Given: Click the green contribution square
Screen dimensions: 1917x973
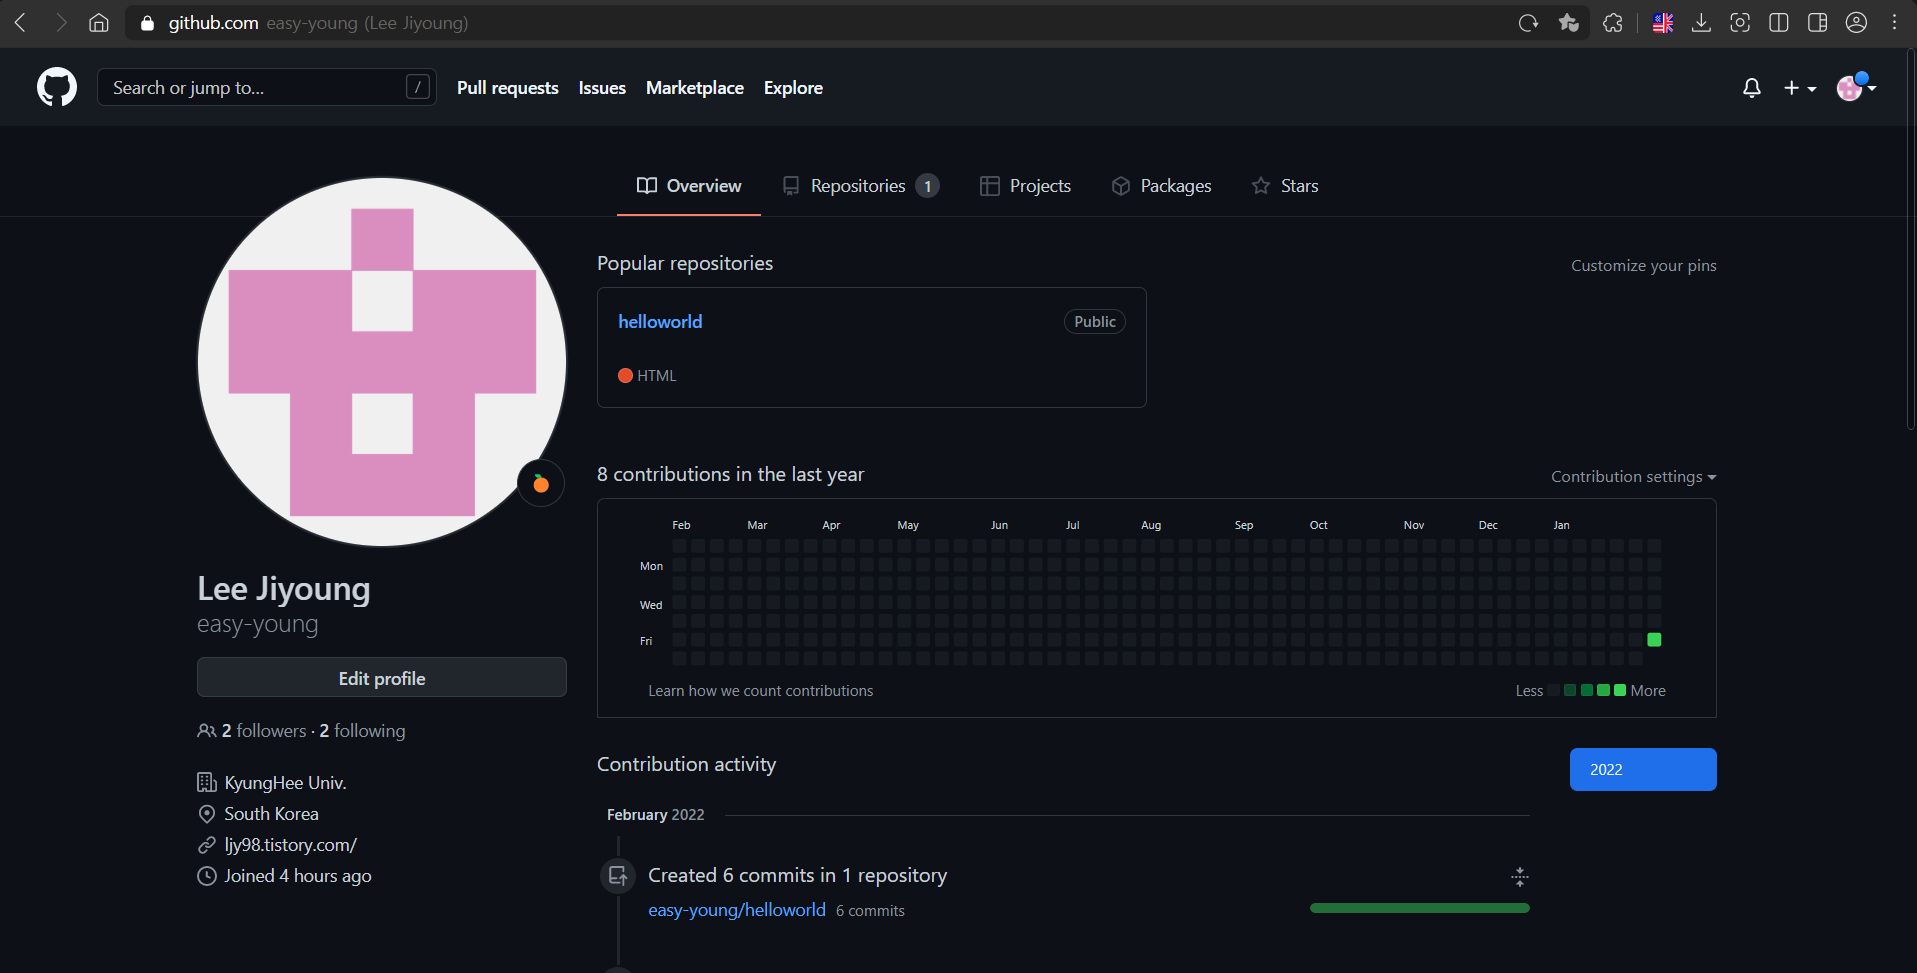Looking at the screenshot, I should coord(1654,640).
